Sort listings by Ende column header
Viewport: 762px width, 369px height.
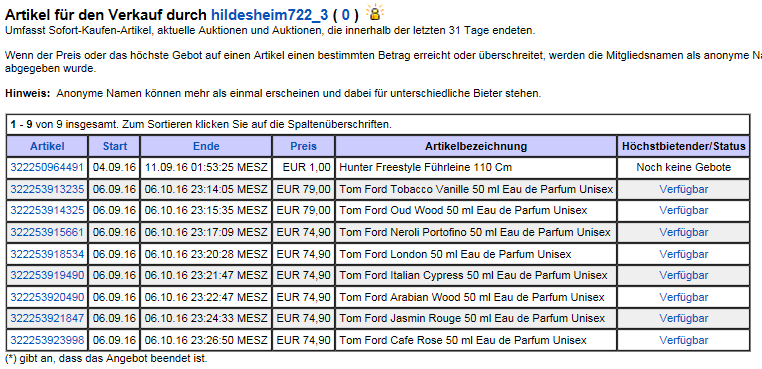[206, 146]
